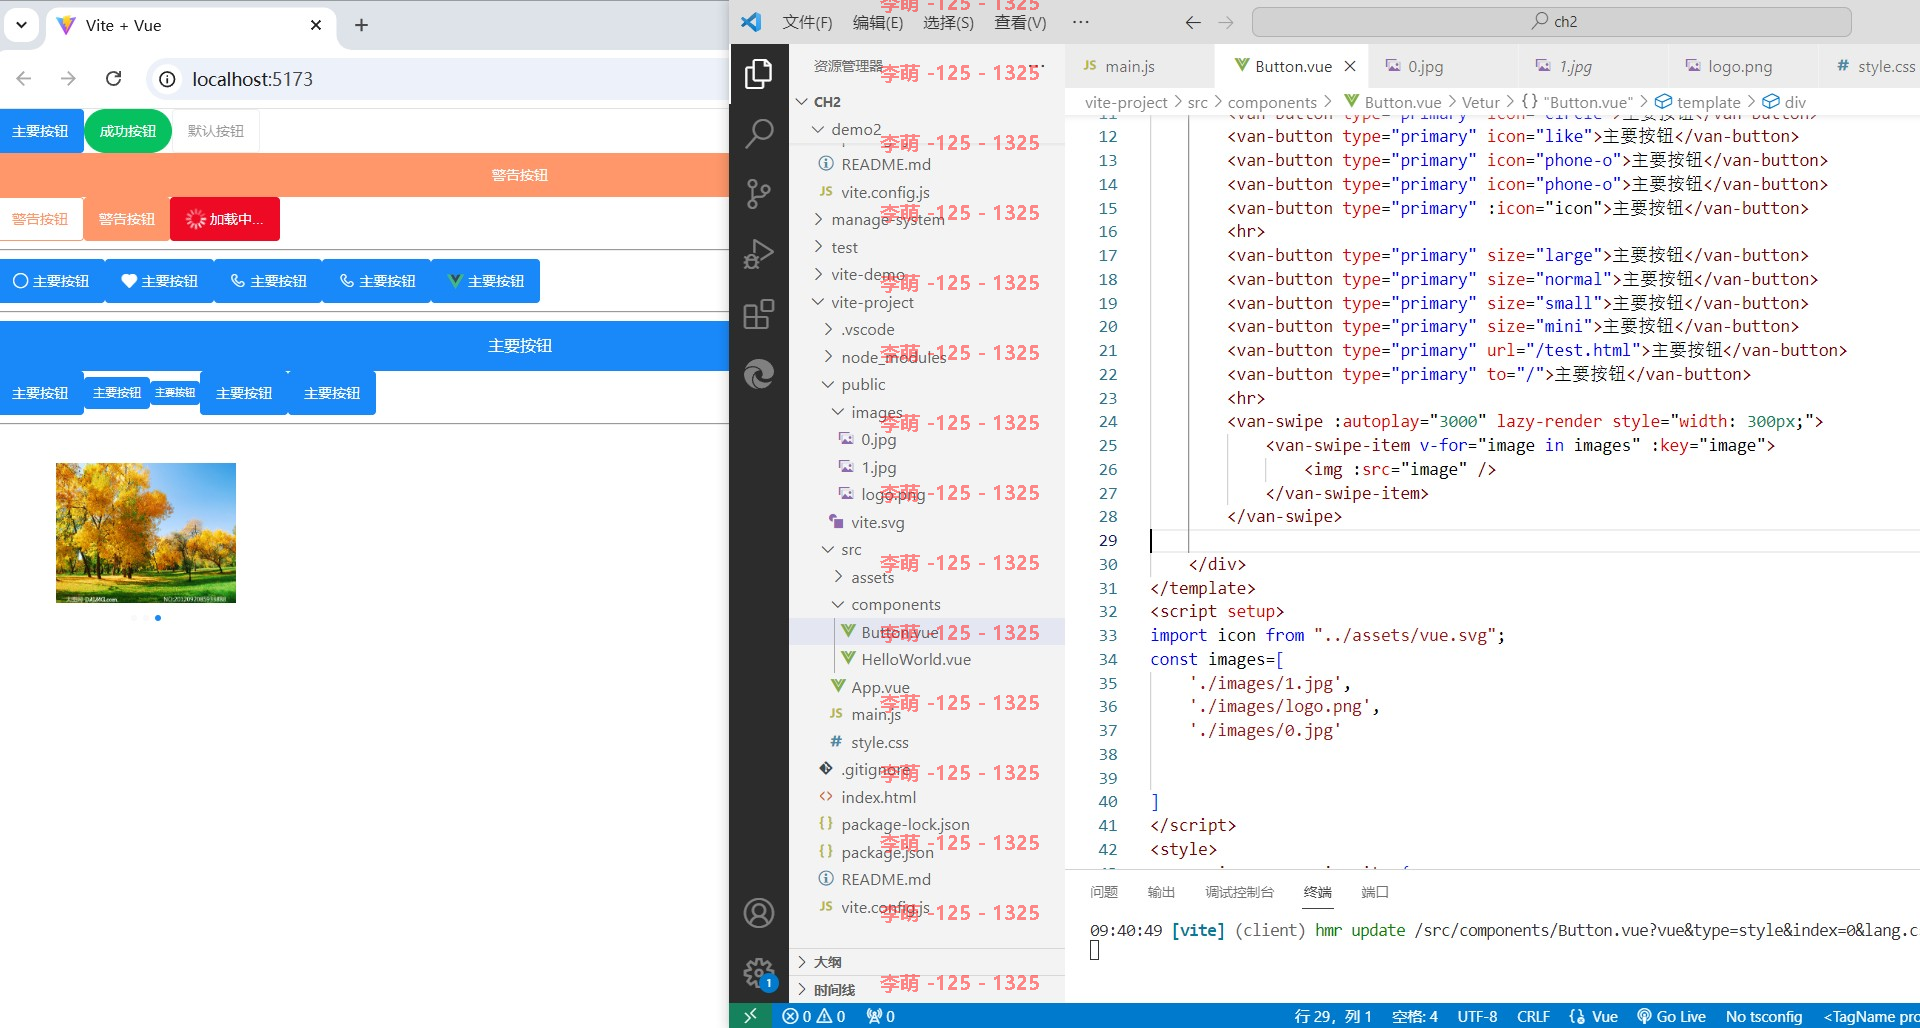
Task: Expand the manage-system folder
Action: pyautogui.click(x=818, y=219)
